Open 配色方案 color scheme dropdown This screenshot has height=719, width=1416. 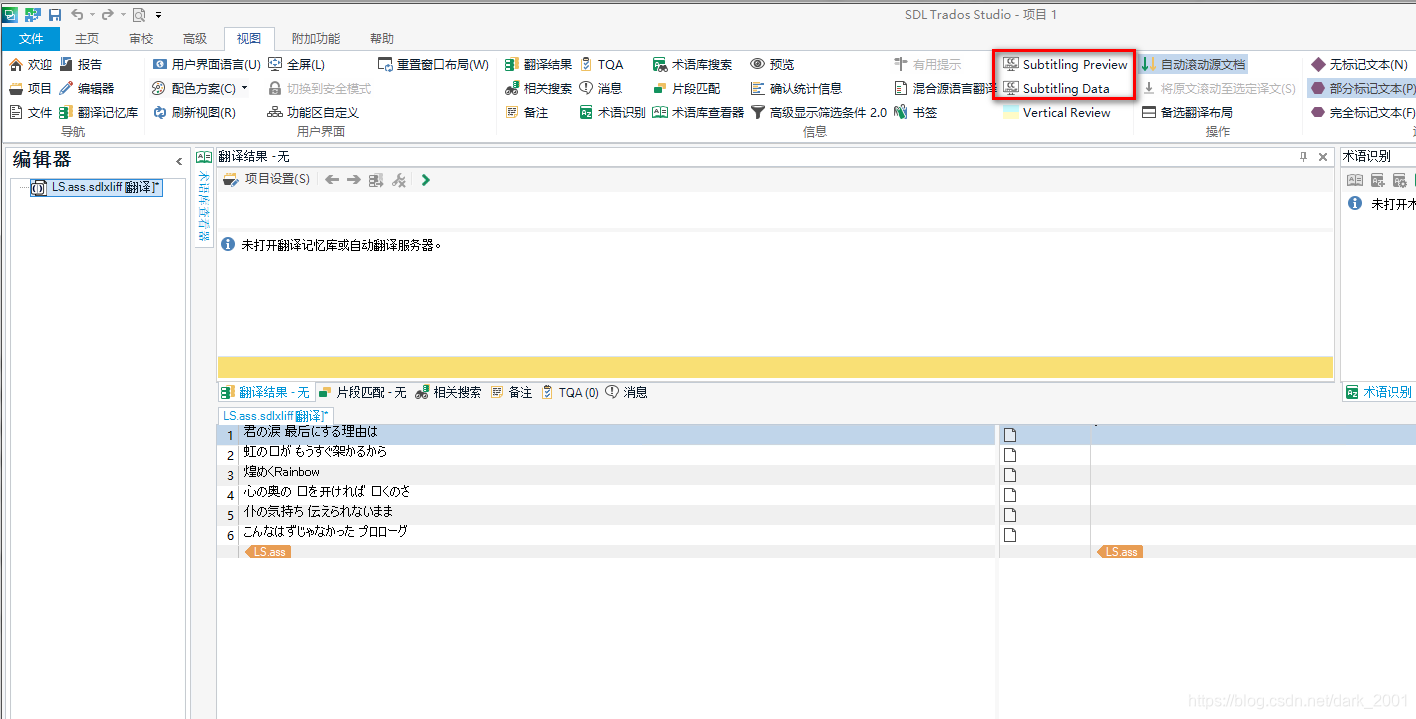click(199, 88)
